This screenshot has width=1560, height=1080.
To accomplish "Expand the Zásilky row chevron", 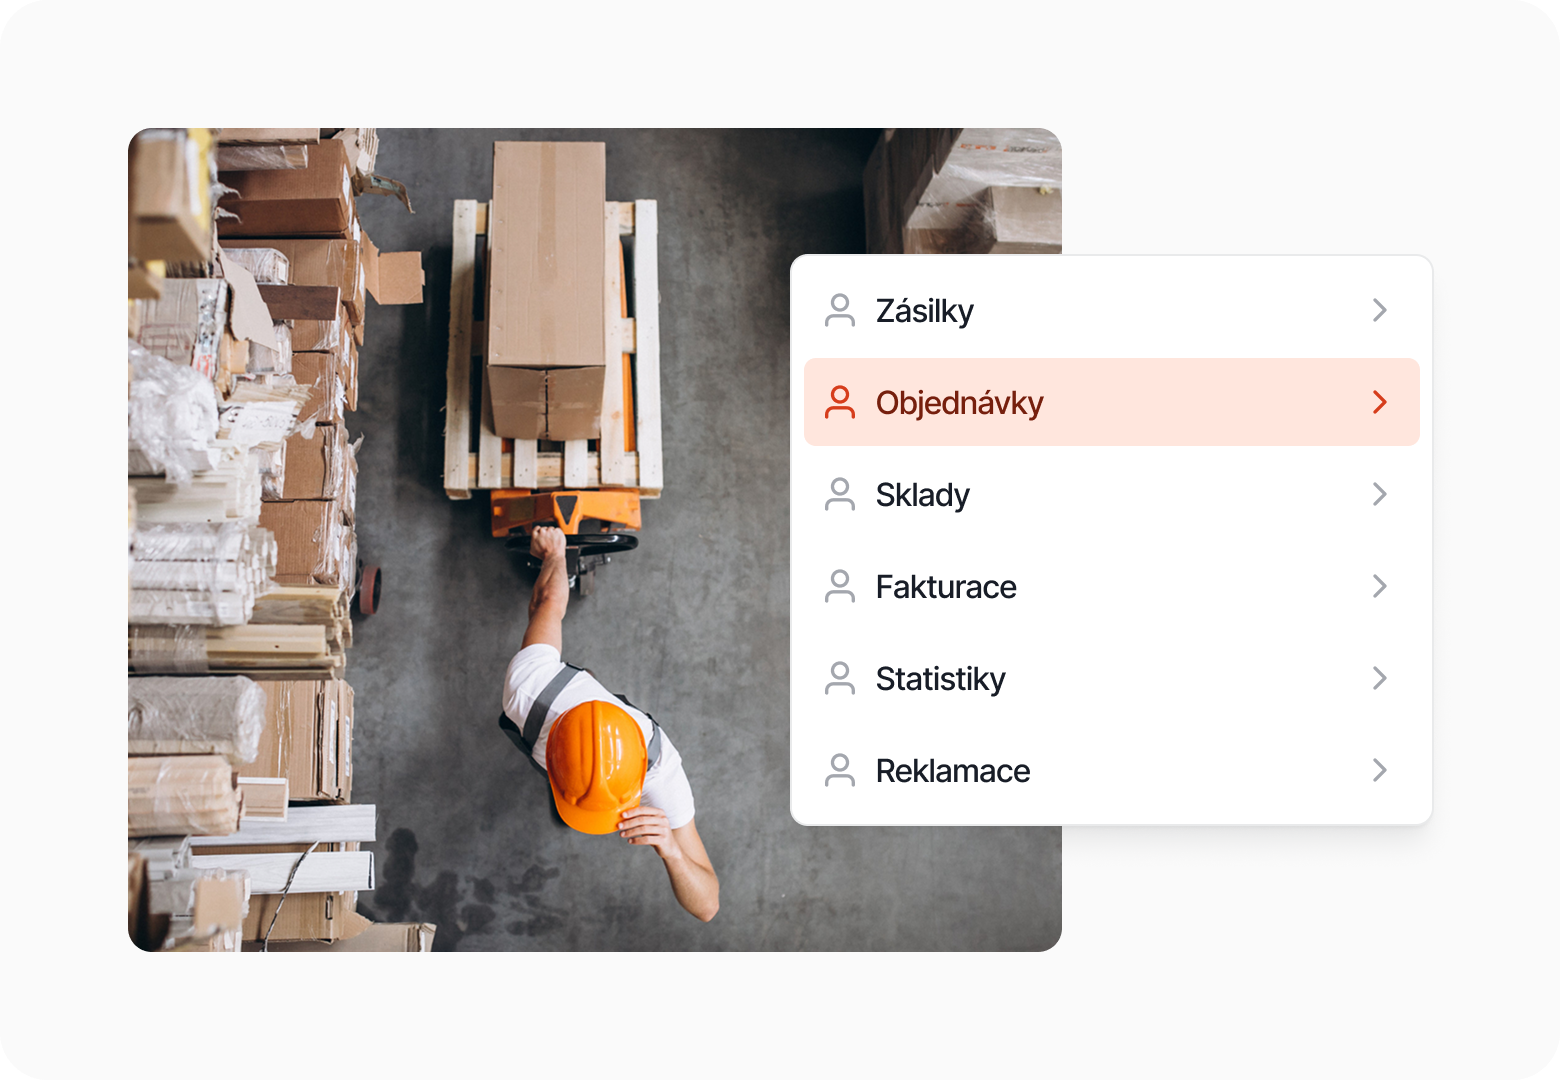I will (1380, 311).
